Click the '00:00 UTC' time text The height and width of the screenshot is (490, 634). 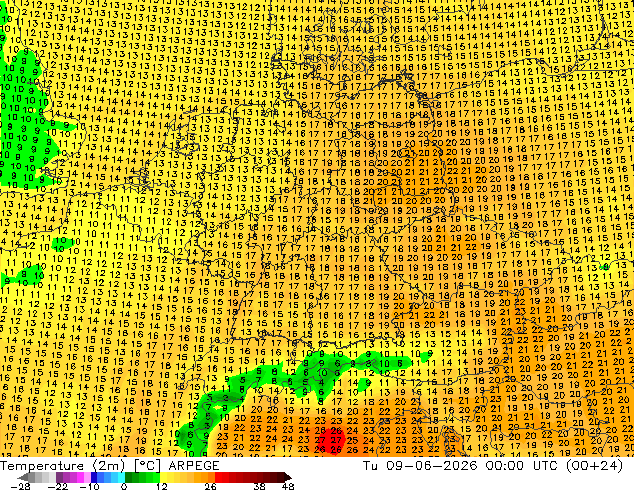click(524, 466)
